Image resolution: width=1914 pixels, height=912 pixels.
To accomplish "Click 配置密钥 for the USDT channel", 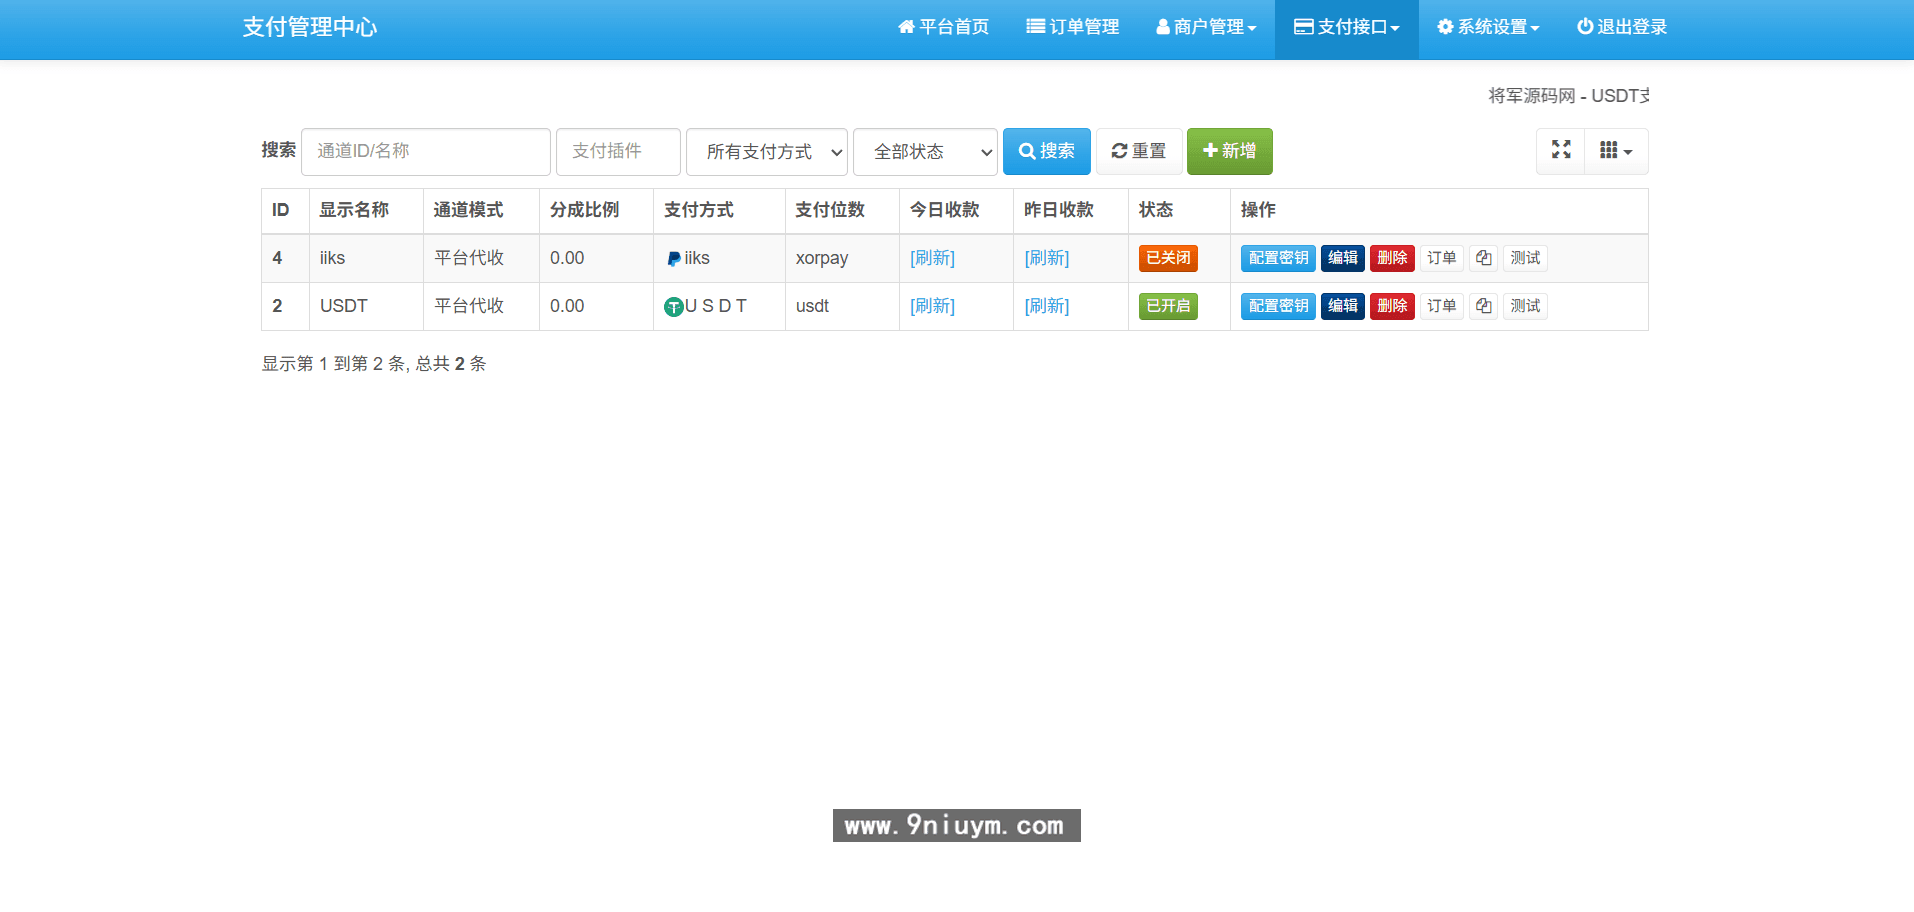I will click(1278, 306).
